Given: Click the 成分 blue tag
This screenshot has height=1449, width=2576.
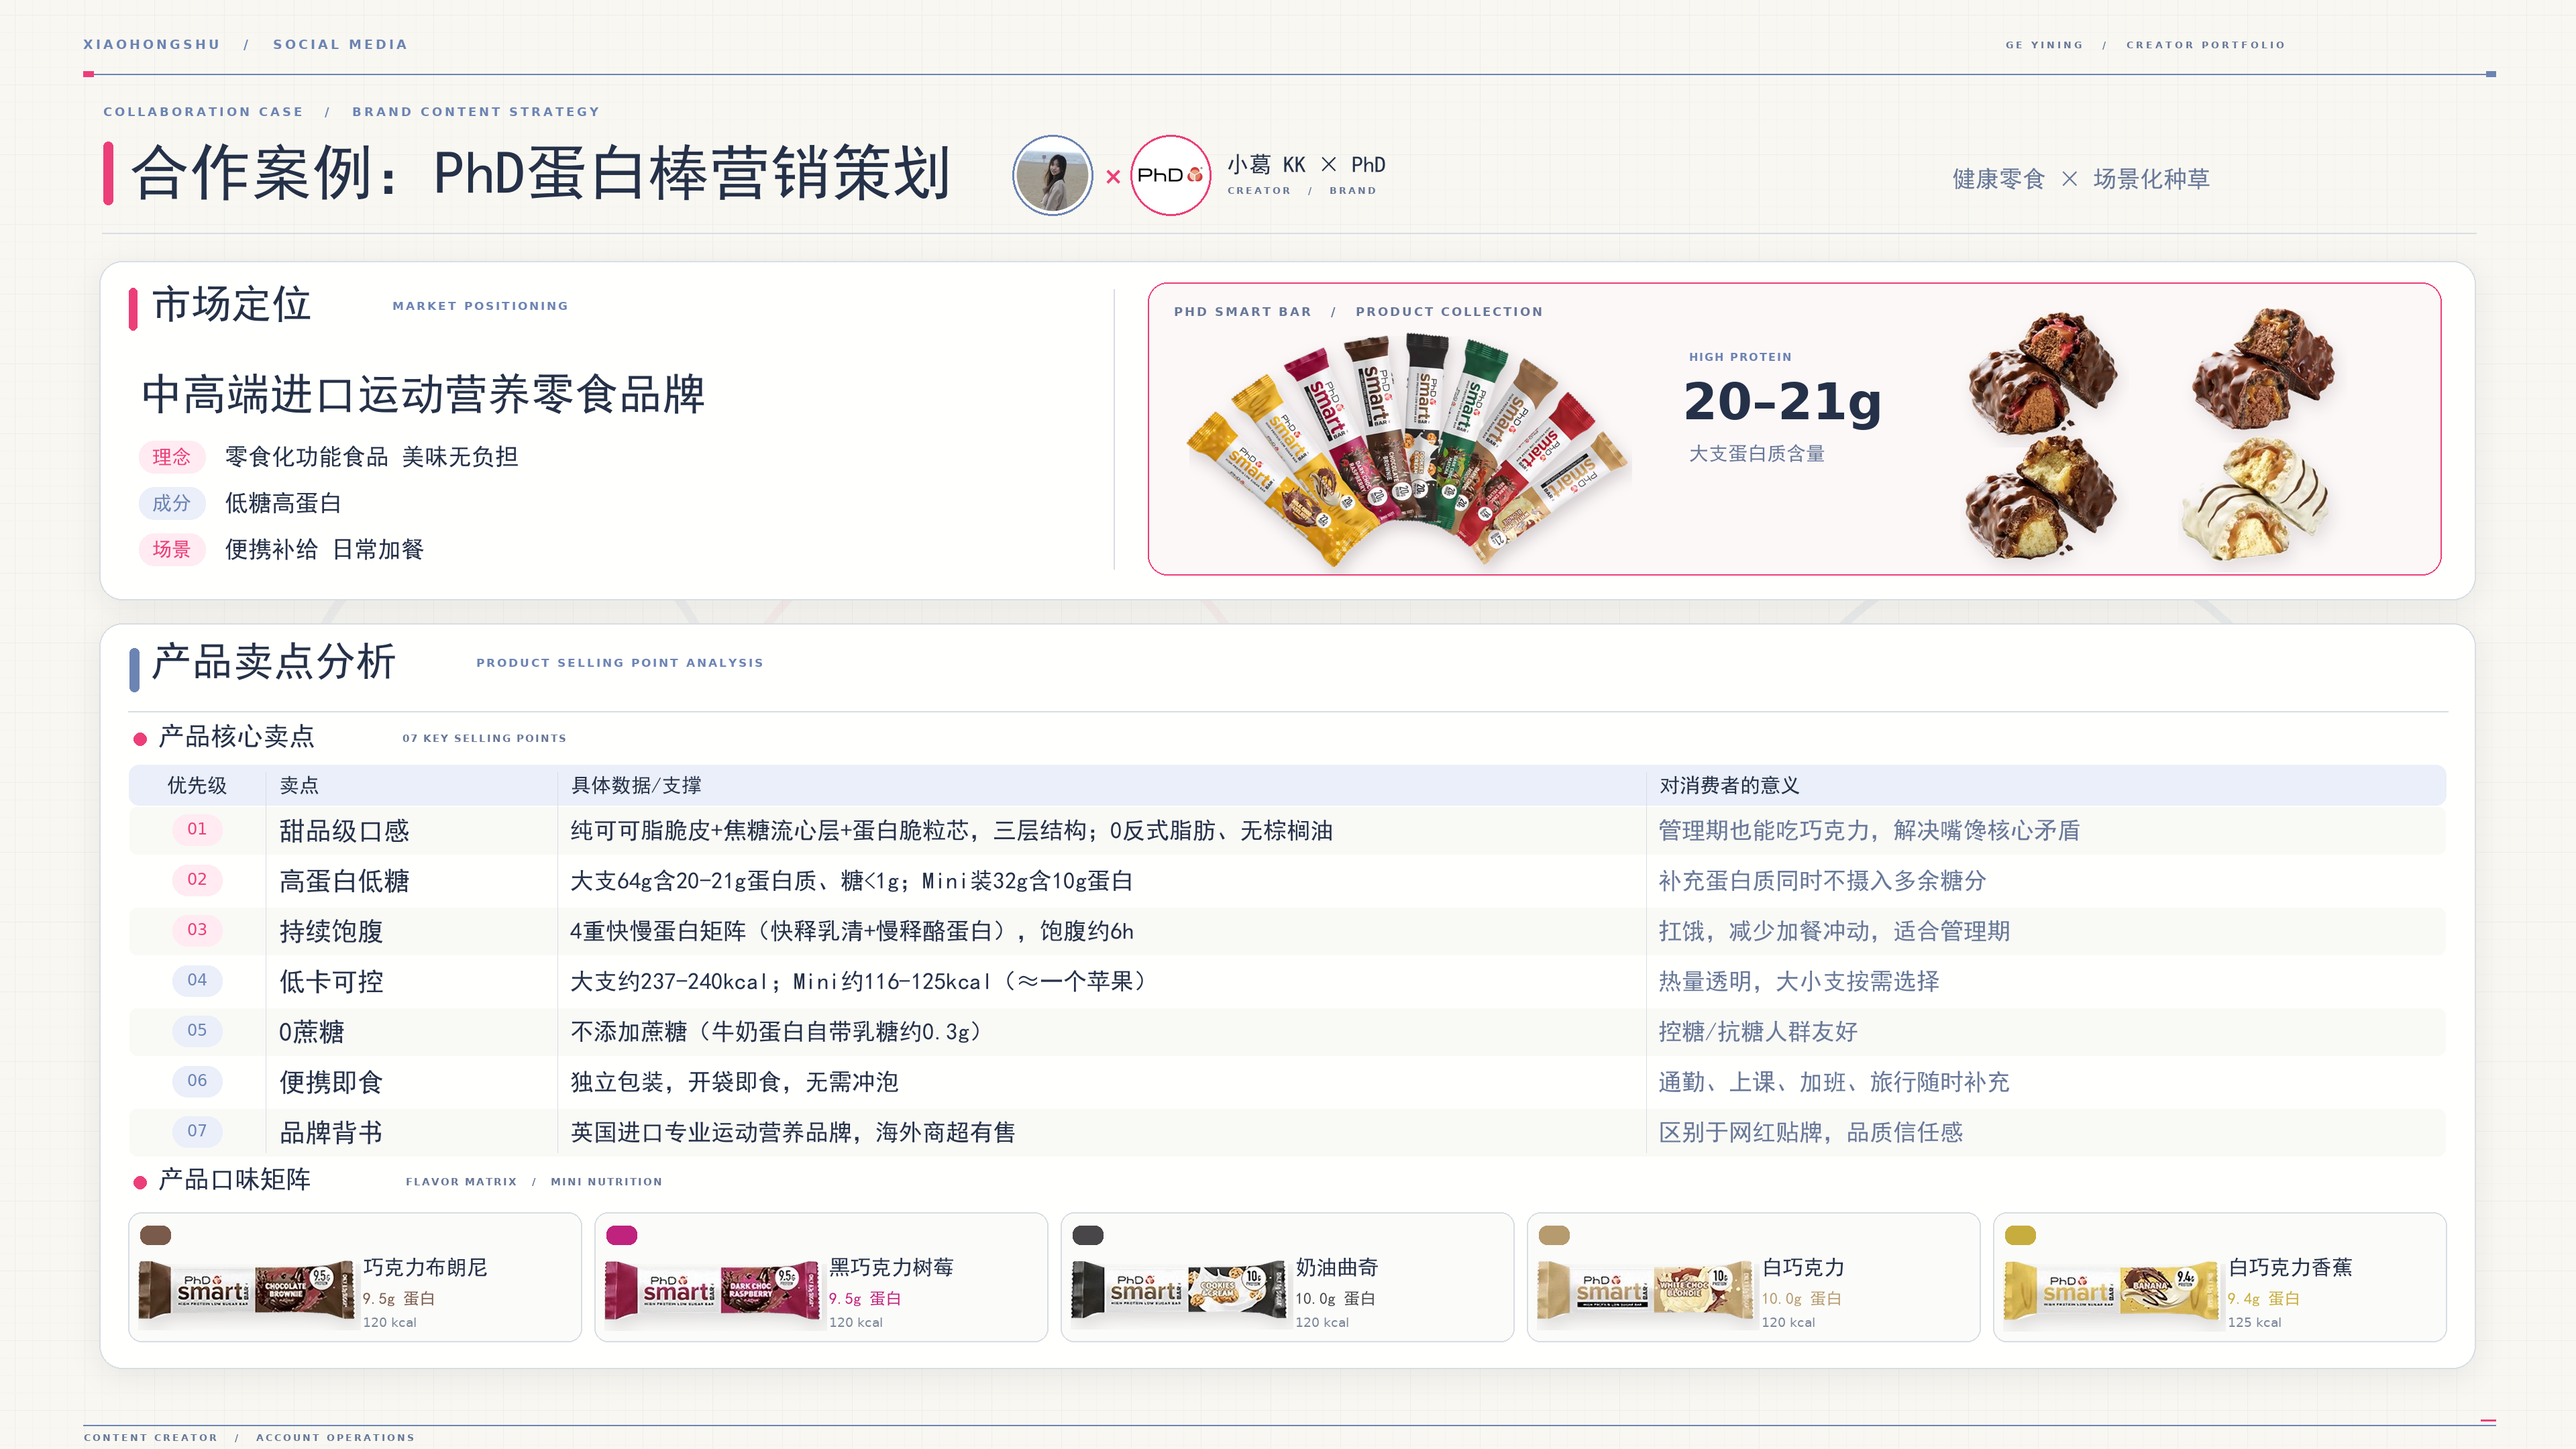Looking at the screenshot, I should click(171, 503).
